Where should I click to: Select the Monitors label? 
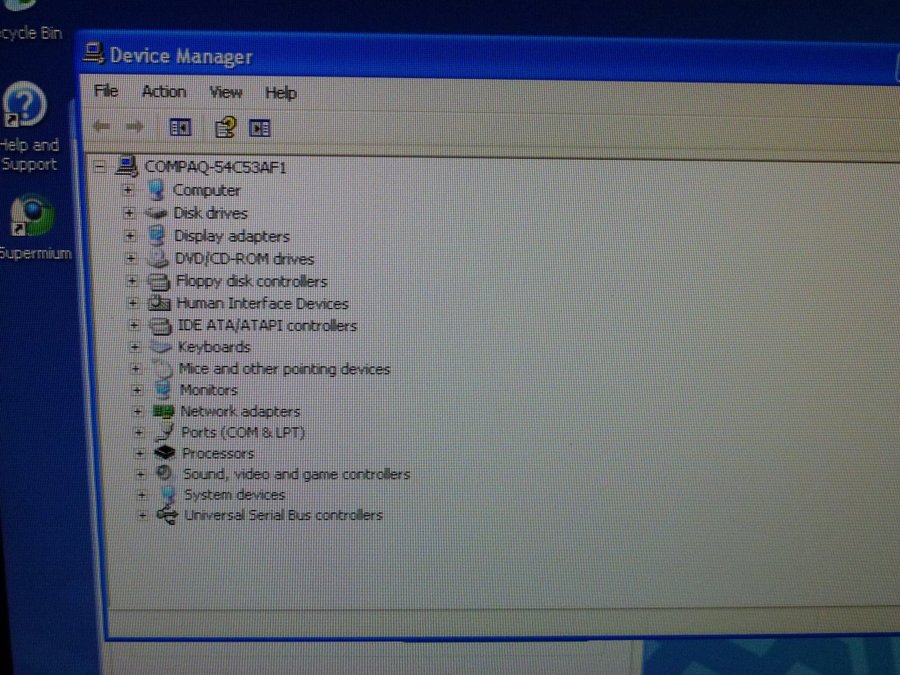coord(209,390)
